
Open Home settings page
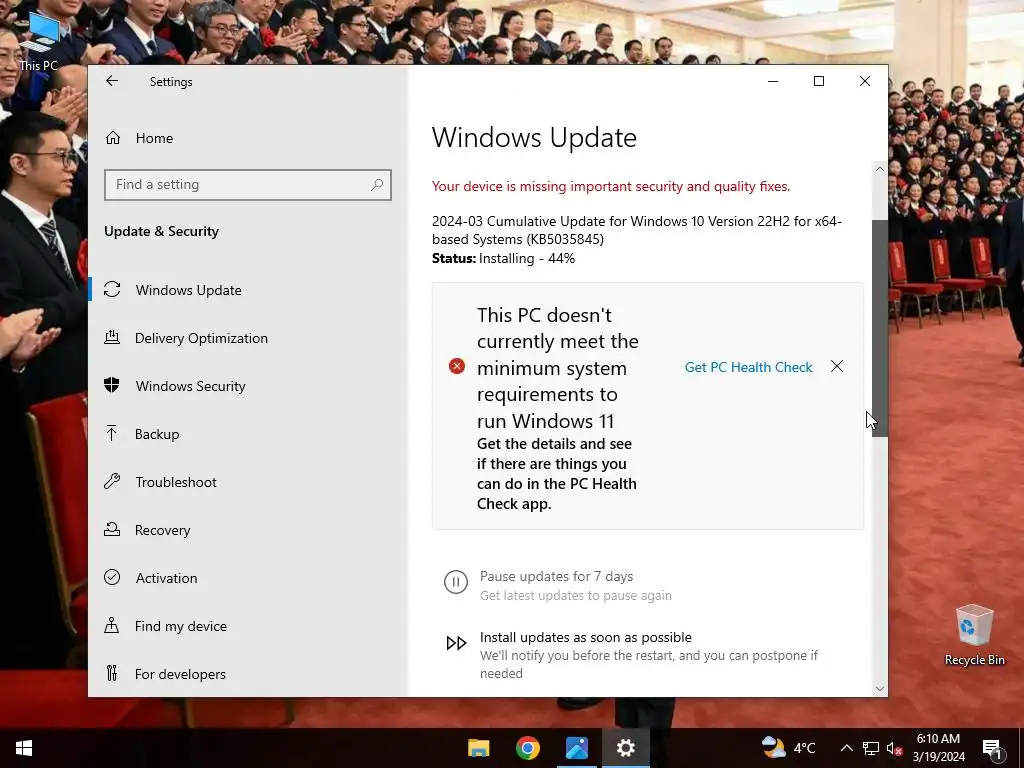tap(154, 138)
